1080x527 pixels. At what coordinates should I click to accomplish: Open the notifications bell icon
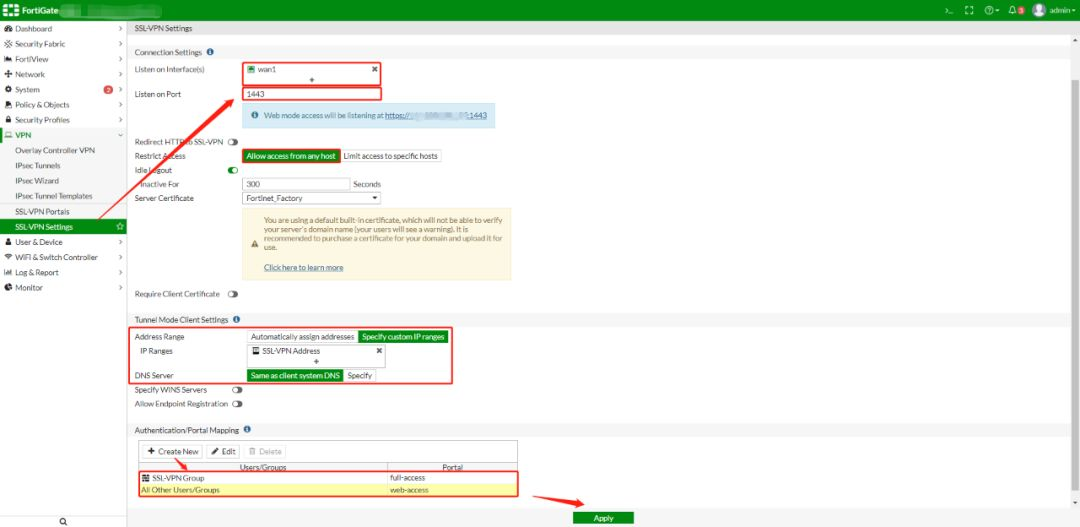pyautogui.click(x=1012, y=10)
